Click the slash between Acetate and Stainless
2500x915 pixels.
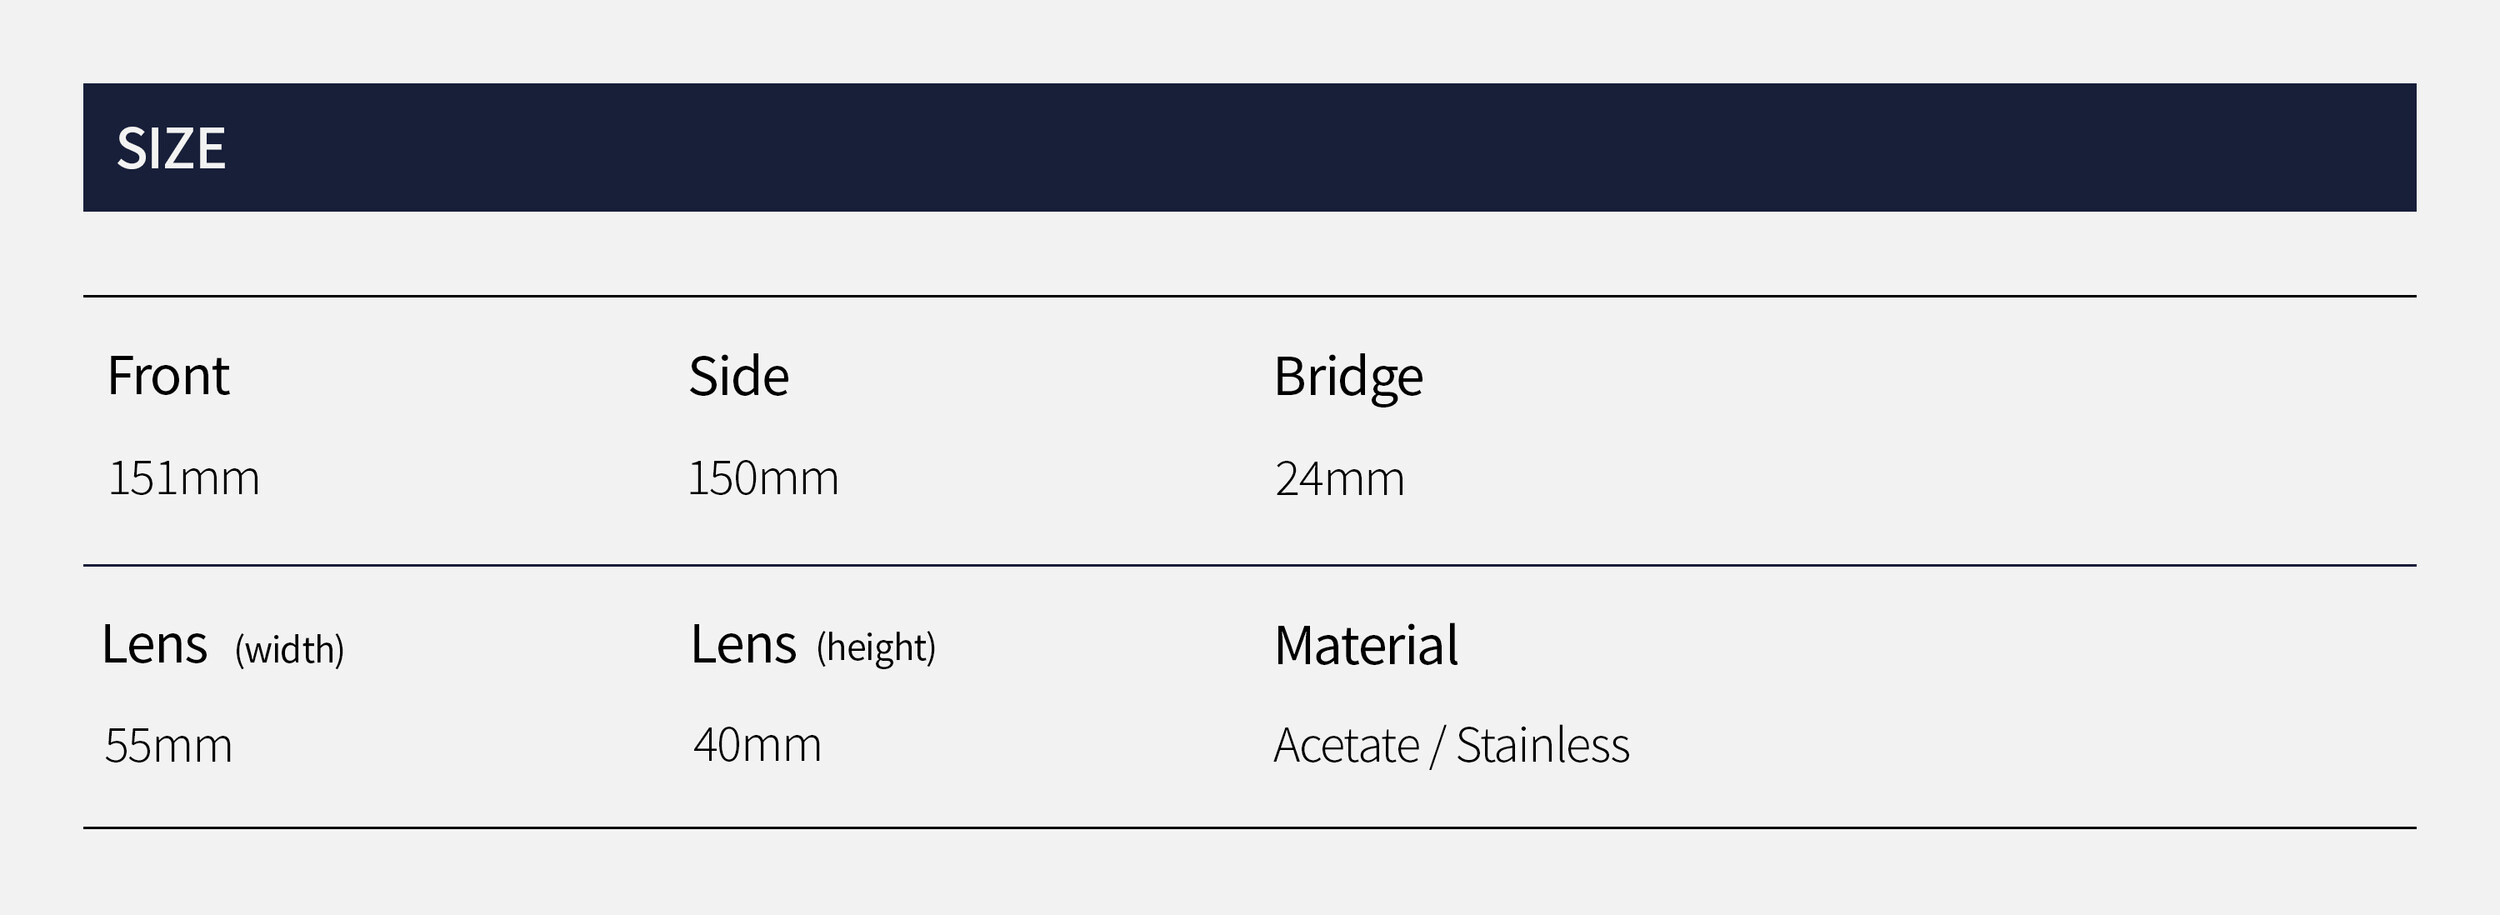[x=1437, y=747]
